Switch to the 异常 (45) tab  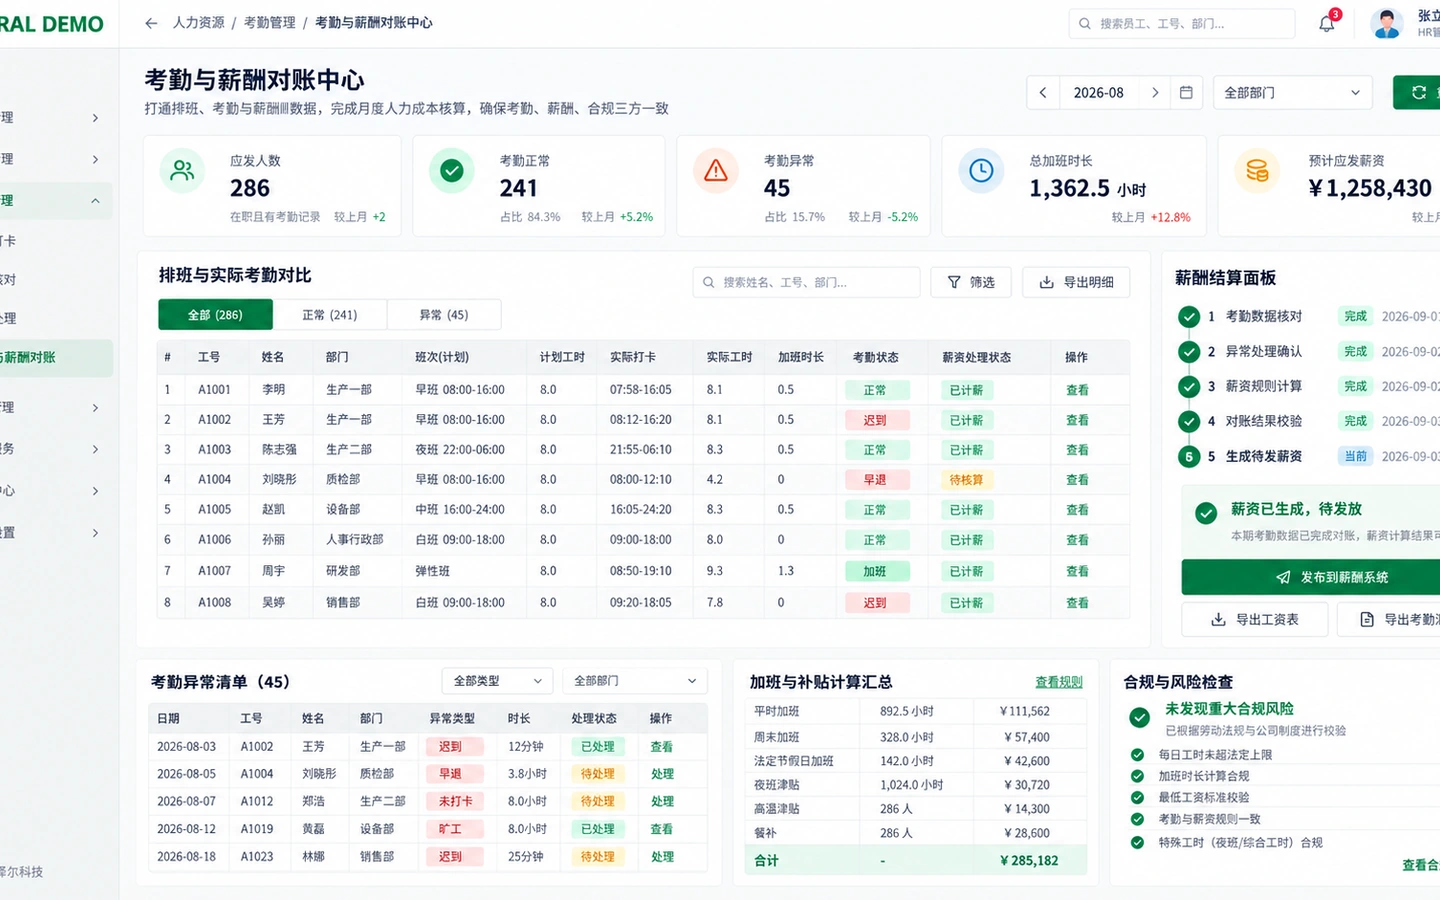tap(444, 315)
